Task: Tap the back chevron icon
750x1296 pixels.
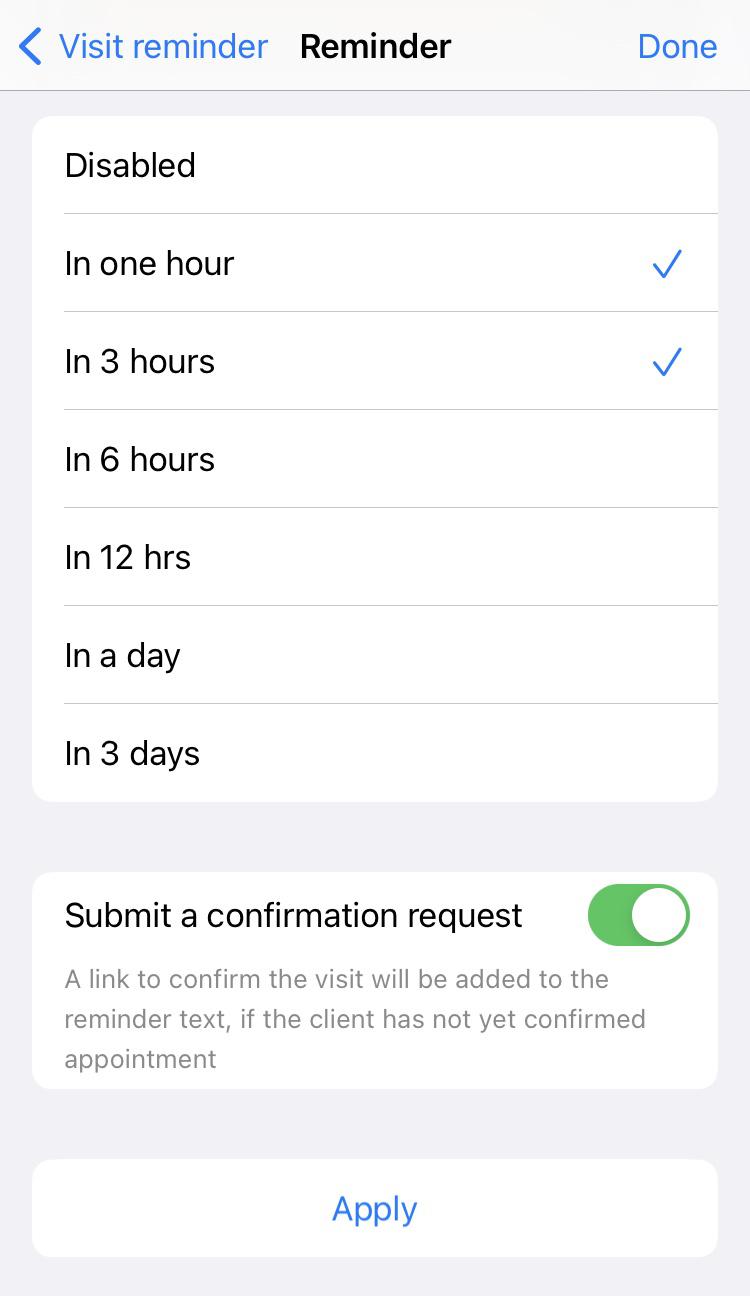Action: tap(31, 46)
